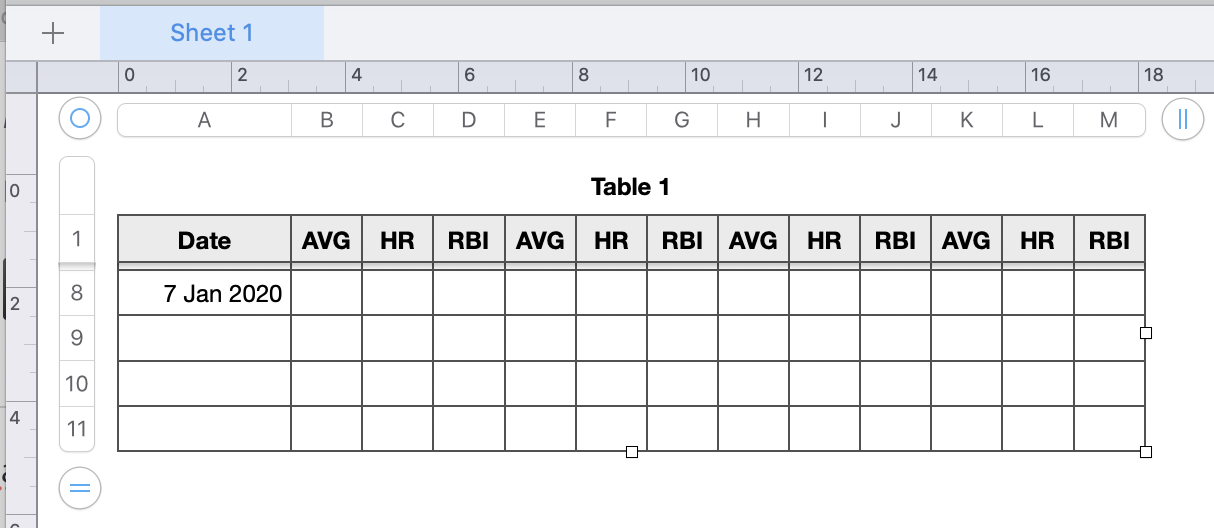Select the first AVG header cell

point(327,240)
